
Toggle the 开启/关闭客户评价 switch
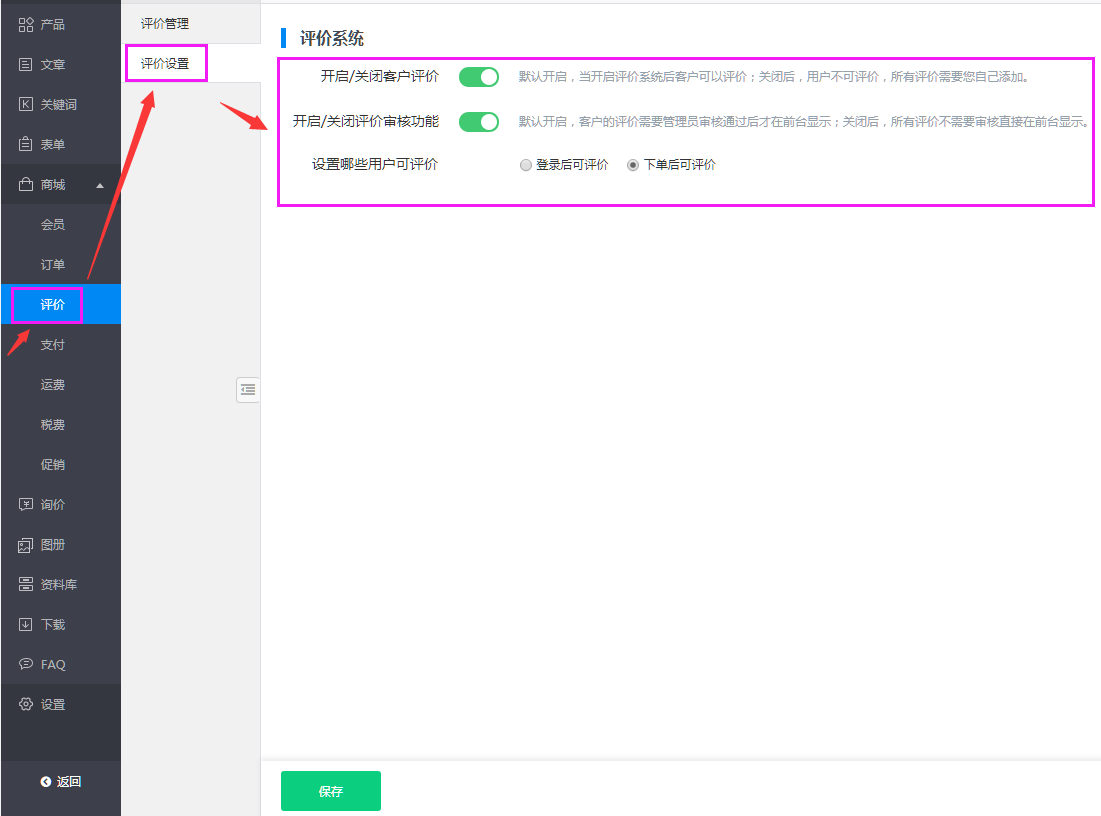[x=478, y=77]
